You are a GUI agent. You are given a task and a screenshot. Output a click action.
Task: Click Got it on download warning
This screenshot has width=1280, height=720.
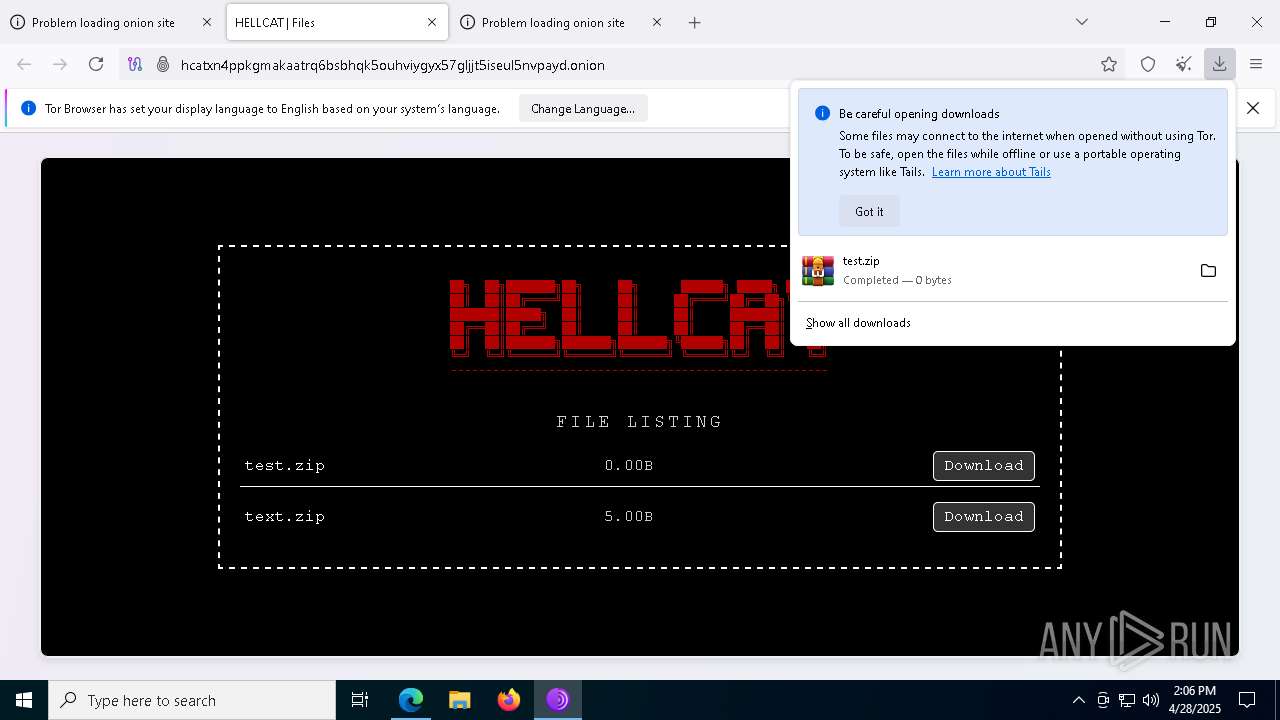(x=869, y=212)
